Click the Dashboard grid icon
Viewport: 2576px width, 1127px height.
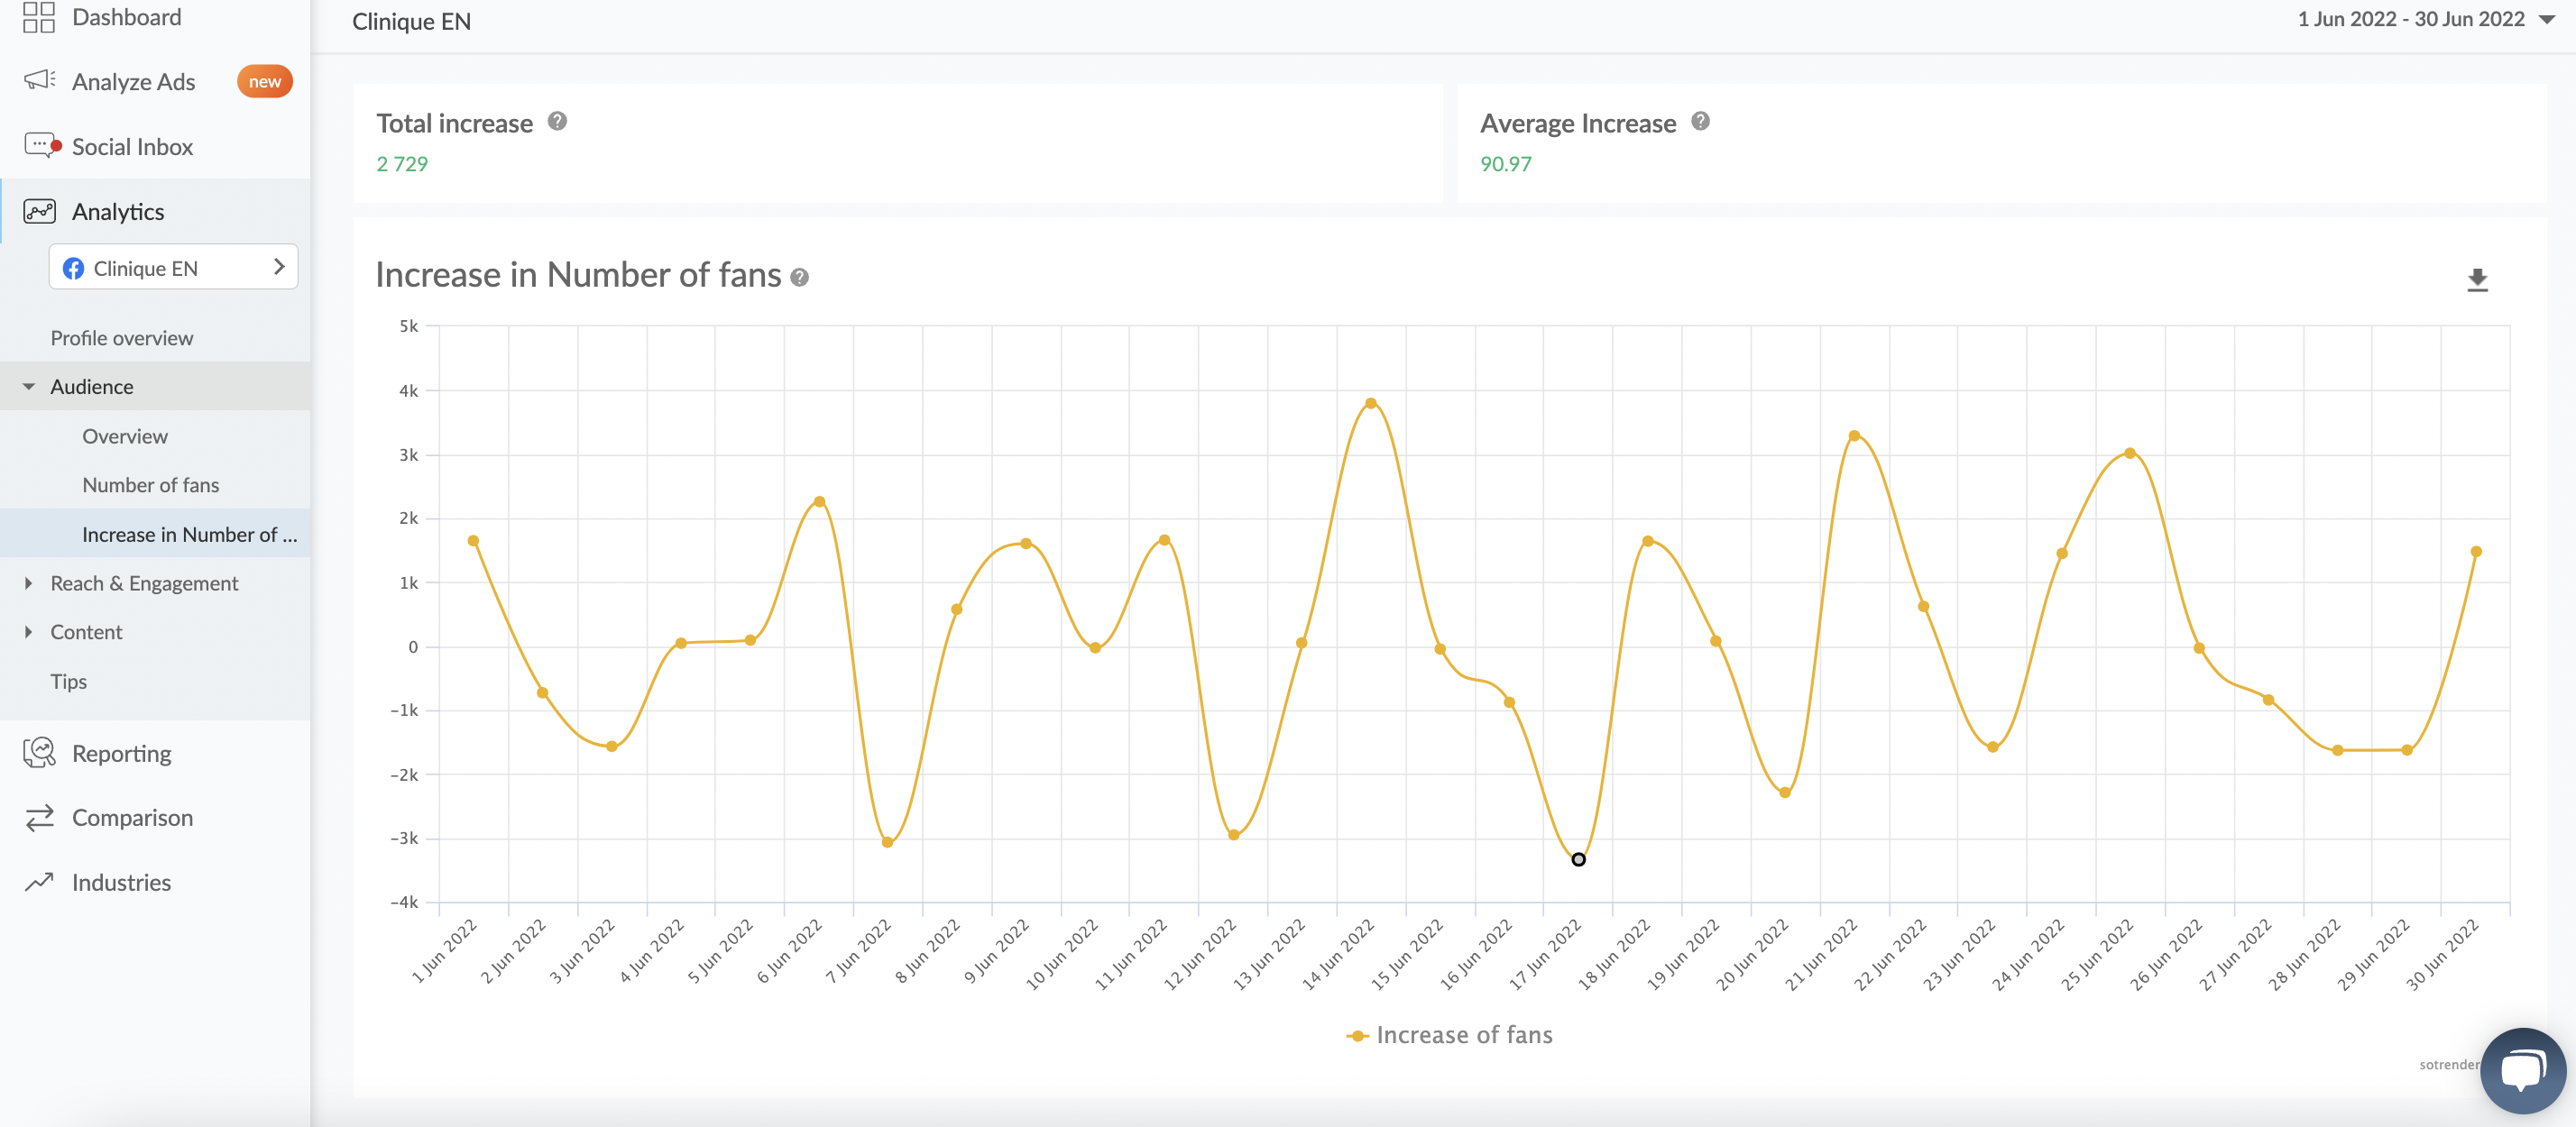tap(38, 17)
